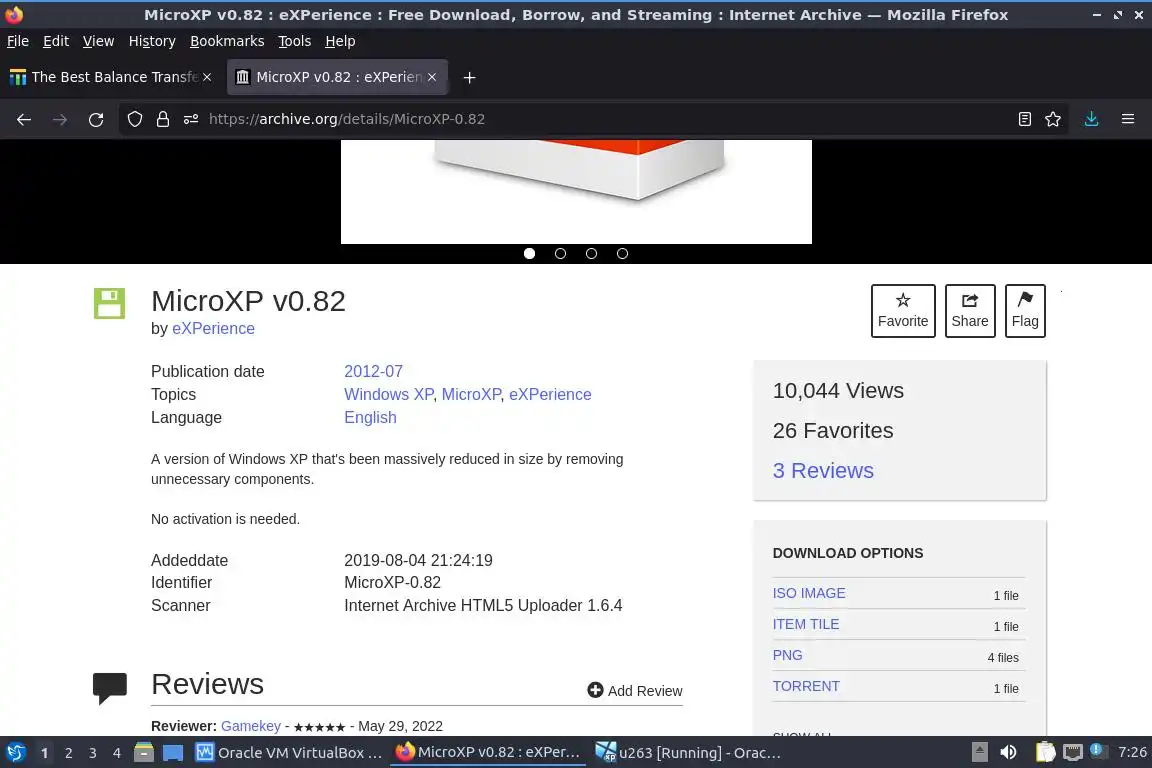The height and width of the screenshot is (768, 1152).
Task: Show site security lock information
Action: coord(163,119)
